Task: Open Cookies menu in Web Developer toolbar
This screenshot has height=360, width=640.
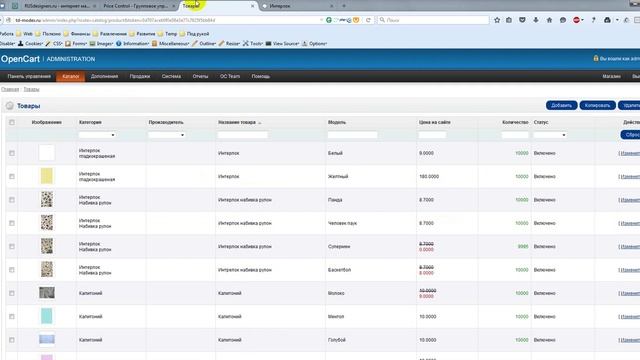Action: (30, 43)
